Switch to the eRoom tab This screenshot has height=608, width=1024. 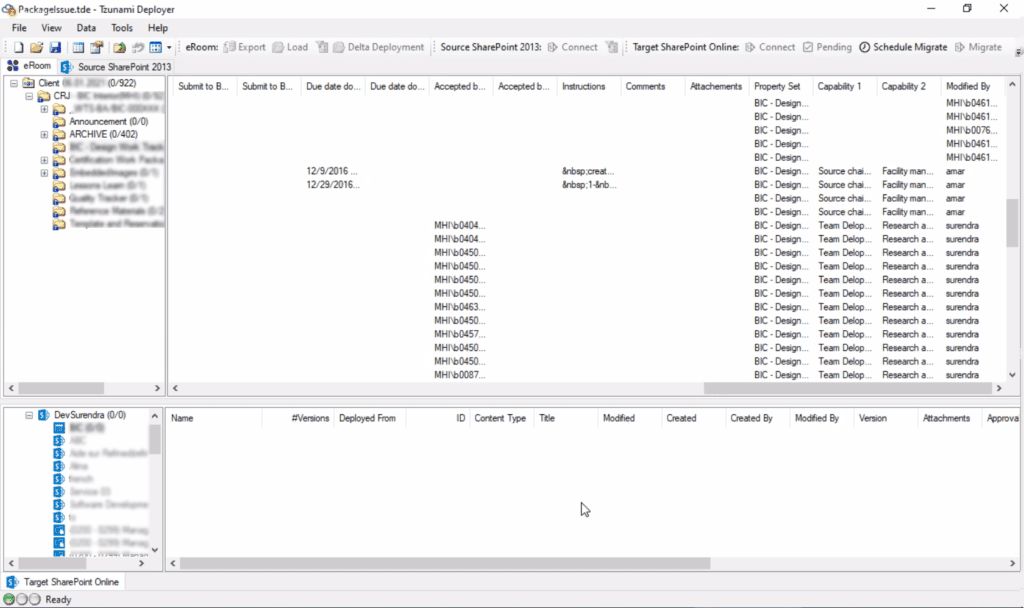tap(29, 66)
